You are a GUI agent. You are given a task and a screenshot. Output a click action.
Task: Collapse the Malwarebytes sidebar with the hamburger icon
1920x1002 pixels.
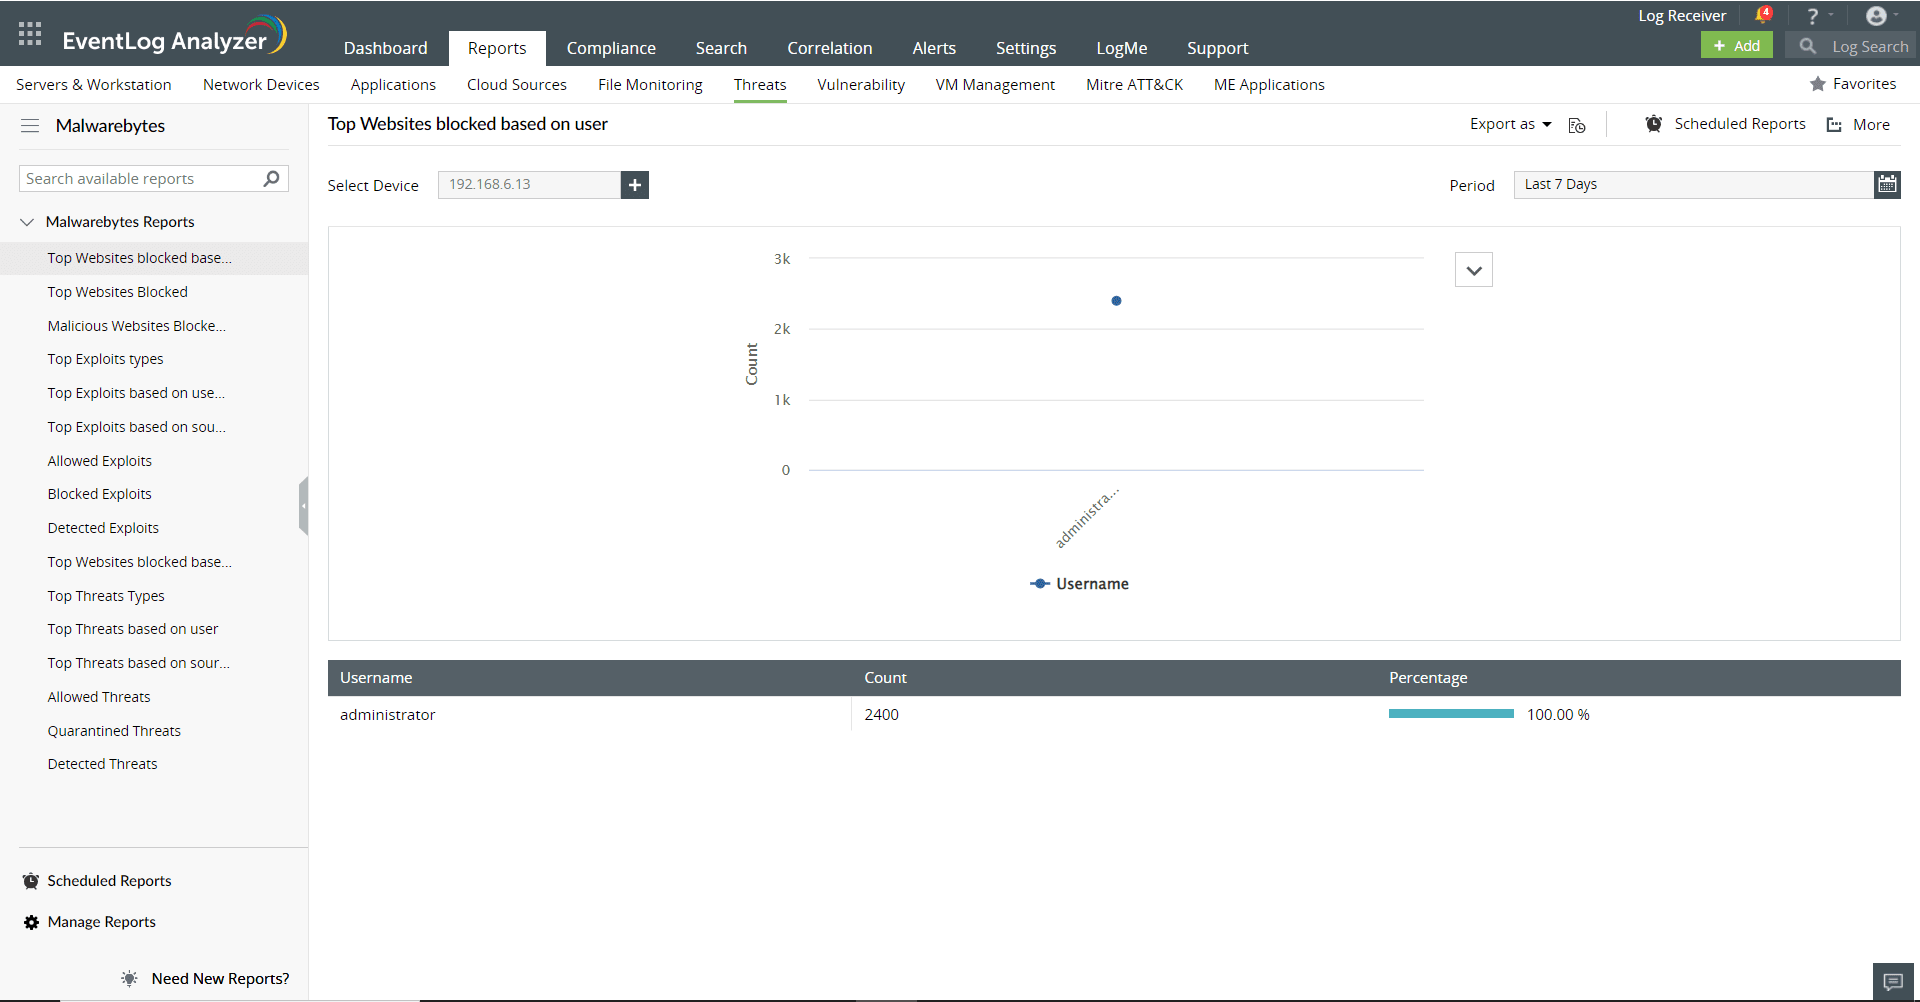tap(30, 126)
